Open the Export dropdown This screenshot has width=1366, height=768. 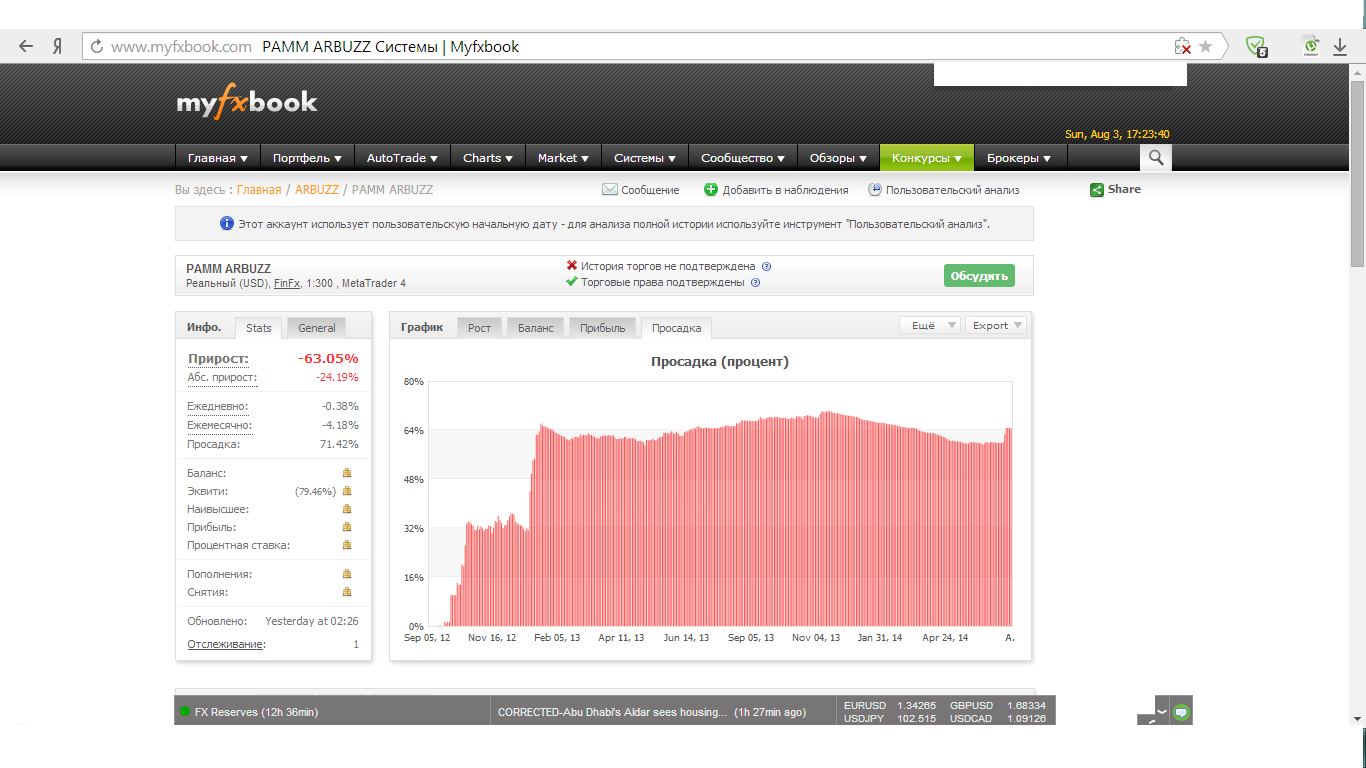[996, 325]
